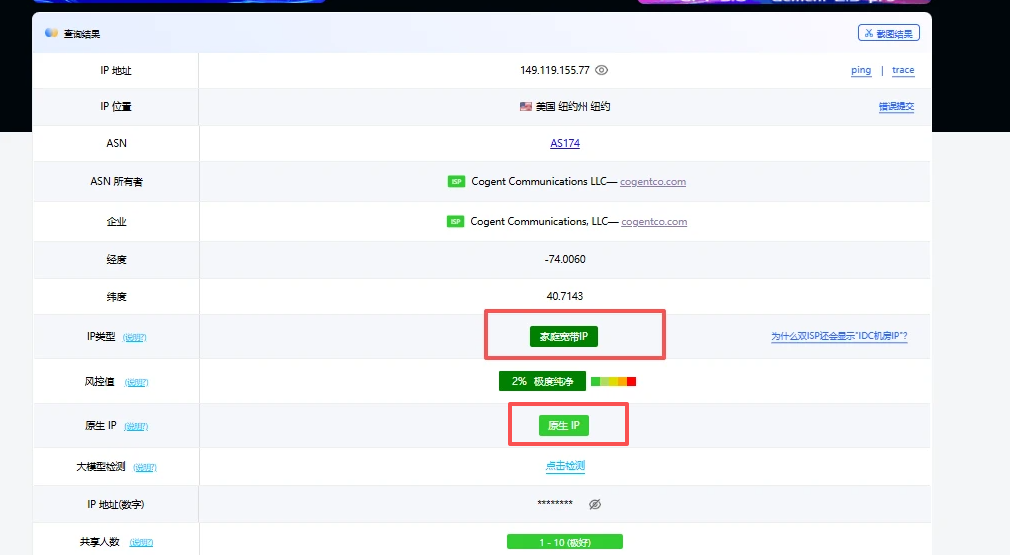Visit cogentco.com link in ASN 所有者 row
The width and height of the screenshot is (1010, 555).
653,182
